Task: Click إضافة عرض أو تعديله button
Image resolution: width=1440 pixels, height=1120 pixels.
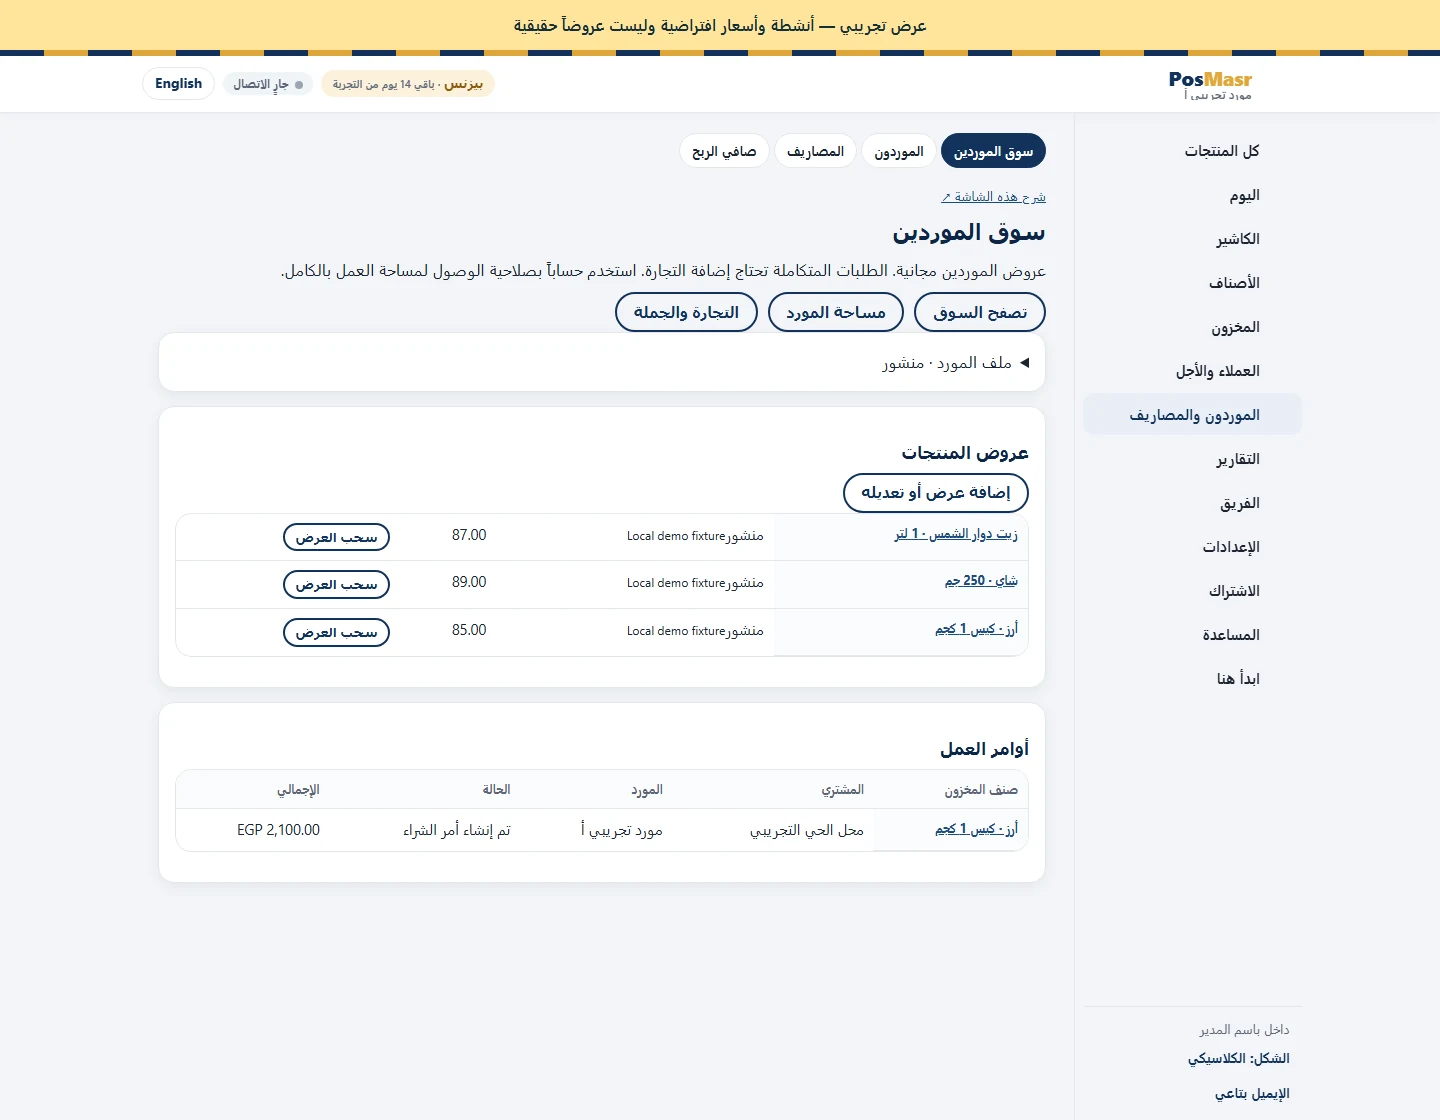Action: tap(936, 492)
